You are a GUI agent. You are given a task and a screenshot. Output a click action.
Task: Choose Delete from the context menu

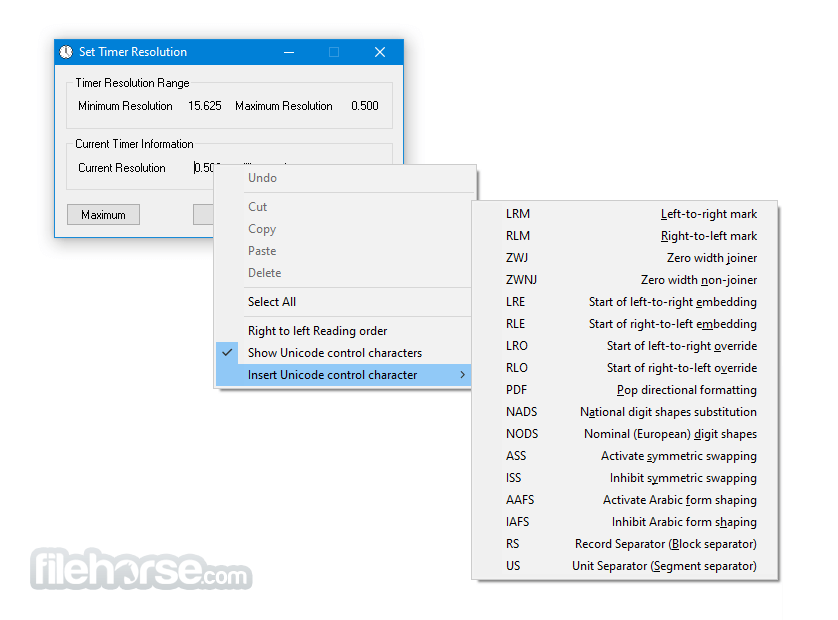click(344, 273)
